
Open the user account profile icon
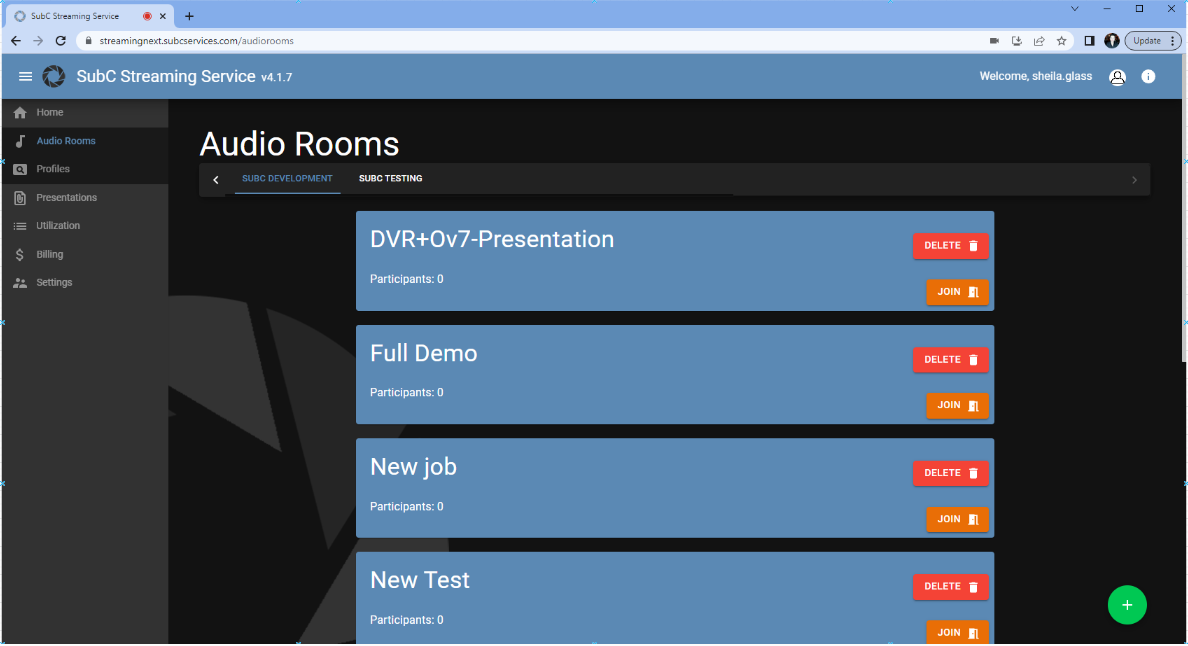(1117, 77)
